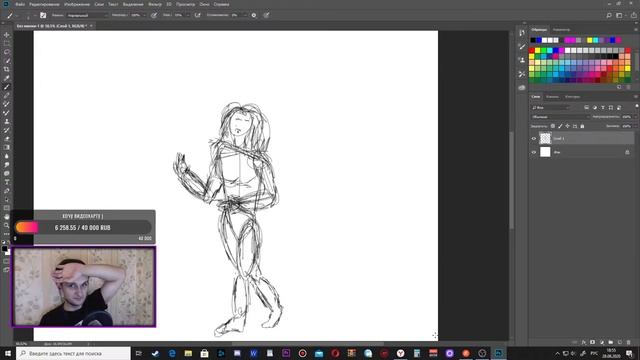The height and width of the screenshot is (360, 640).
Task: Click the search icon at top right
Action: [609, 15]
